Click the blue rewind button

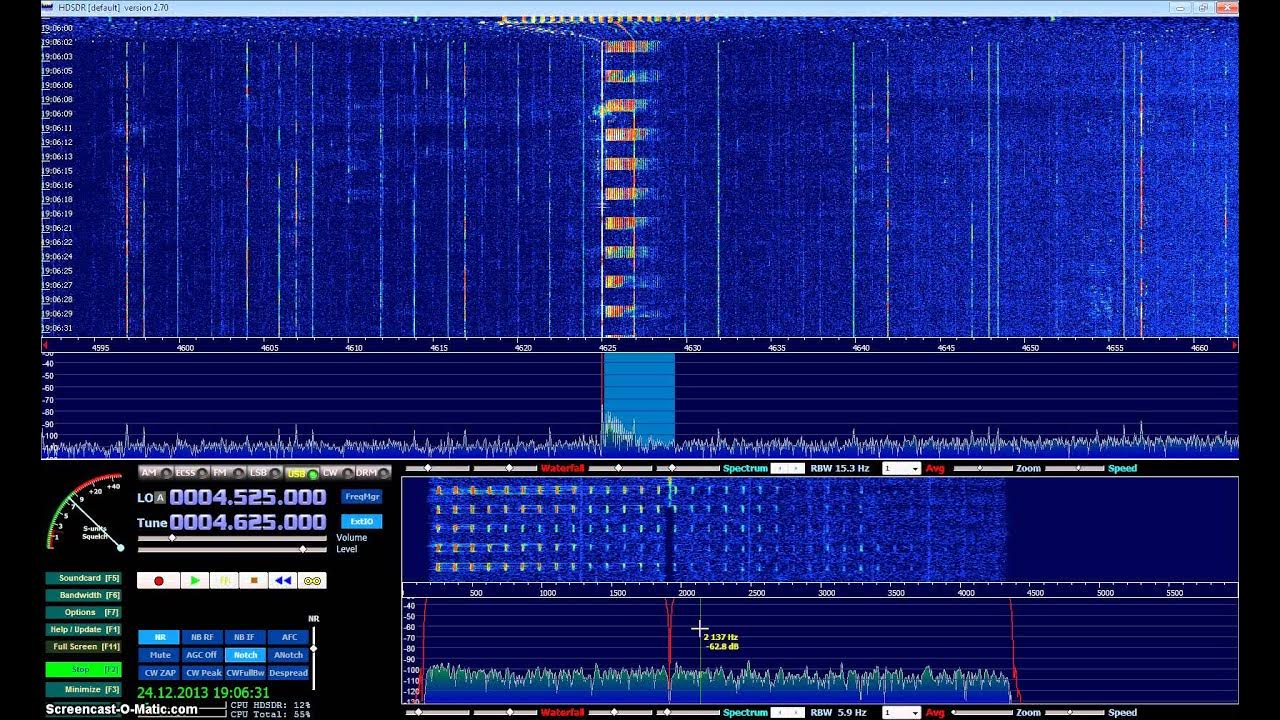283,581
